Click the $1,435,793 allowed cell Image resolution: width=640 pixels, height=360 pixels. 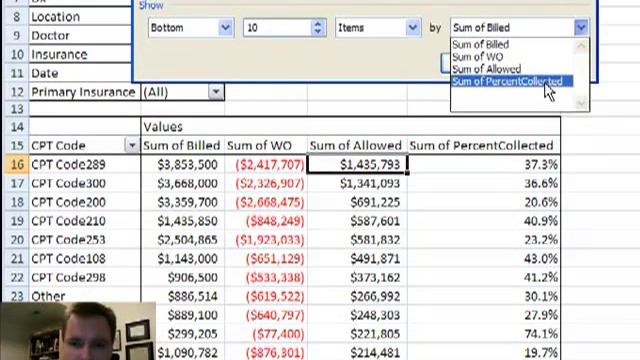[x=357, y=164]
